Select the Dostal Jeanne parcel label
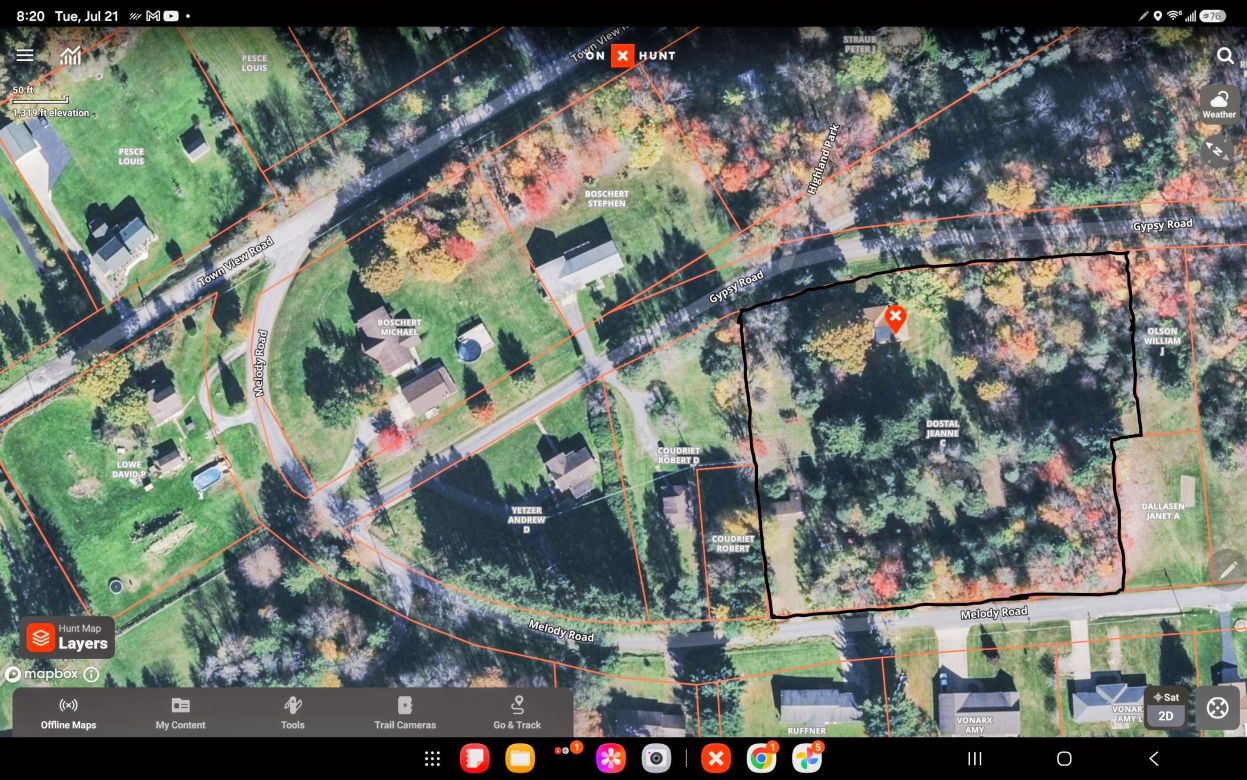1247x780 pixels. (x=942, y=429)
